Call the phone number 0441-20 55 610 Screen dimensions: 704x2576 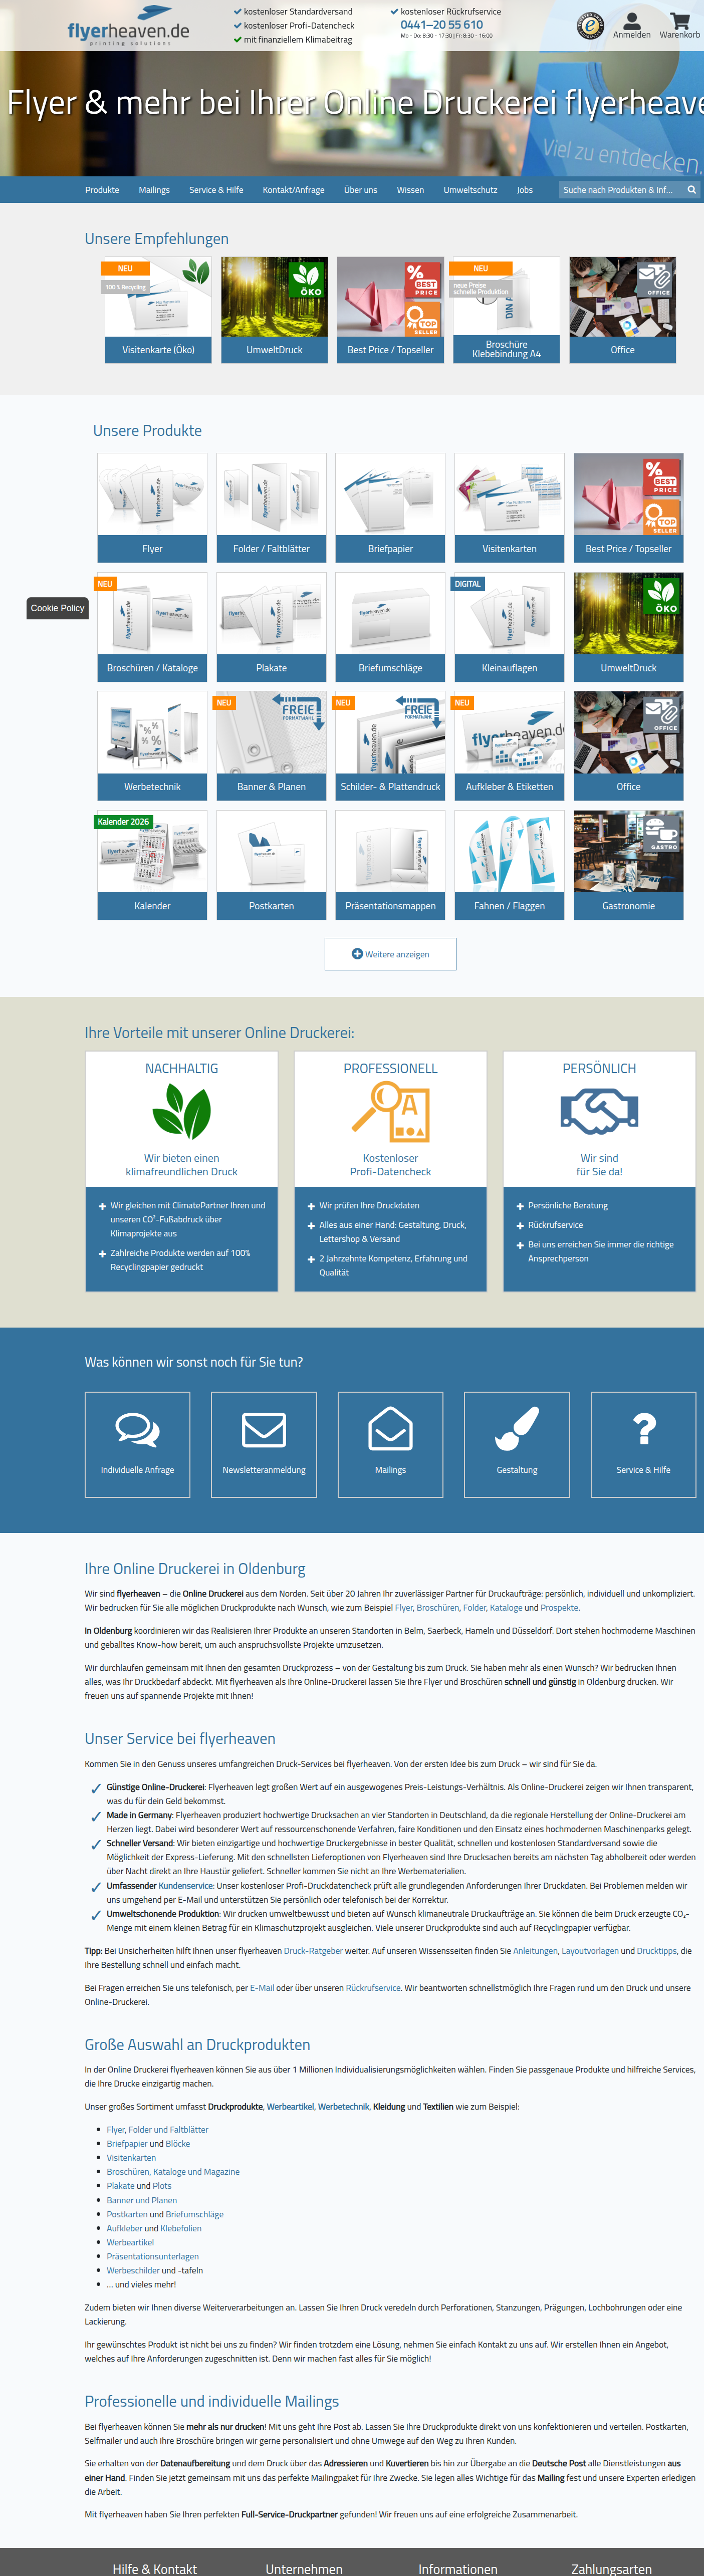pyautogui.click(x=441, y=25)
